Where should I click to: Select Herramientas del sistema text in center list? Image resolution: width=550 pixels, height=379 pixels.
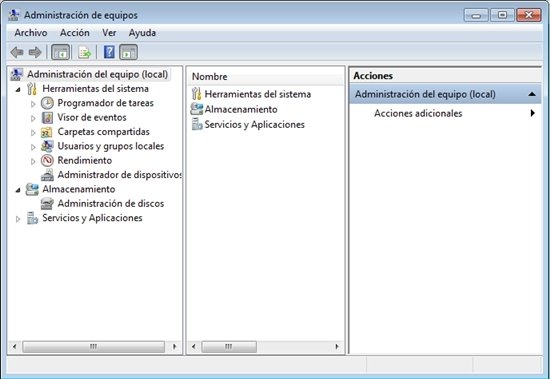point(258,94)
